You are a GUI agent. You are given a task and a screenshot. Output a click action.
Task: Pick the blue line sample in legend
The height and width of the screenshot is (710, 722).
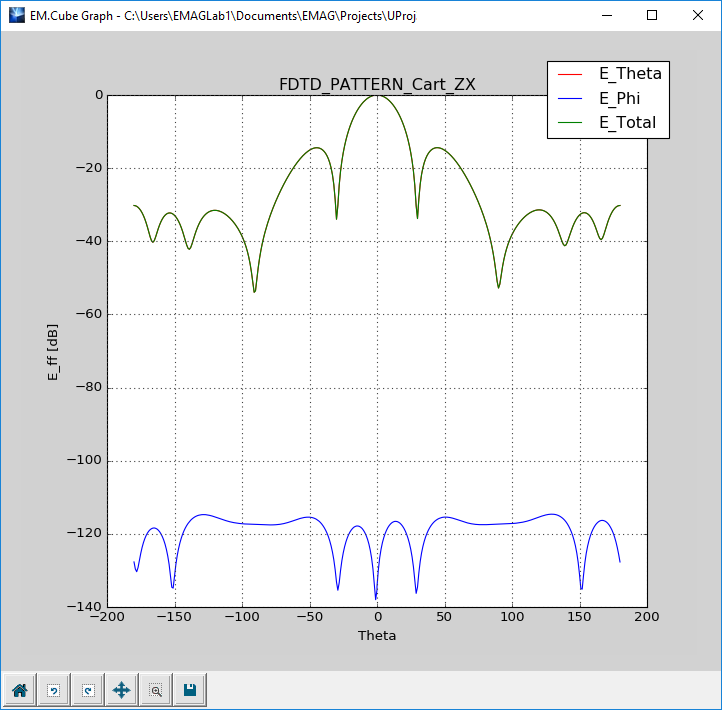(570, 99)
